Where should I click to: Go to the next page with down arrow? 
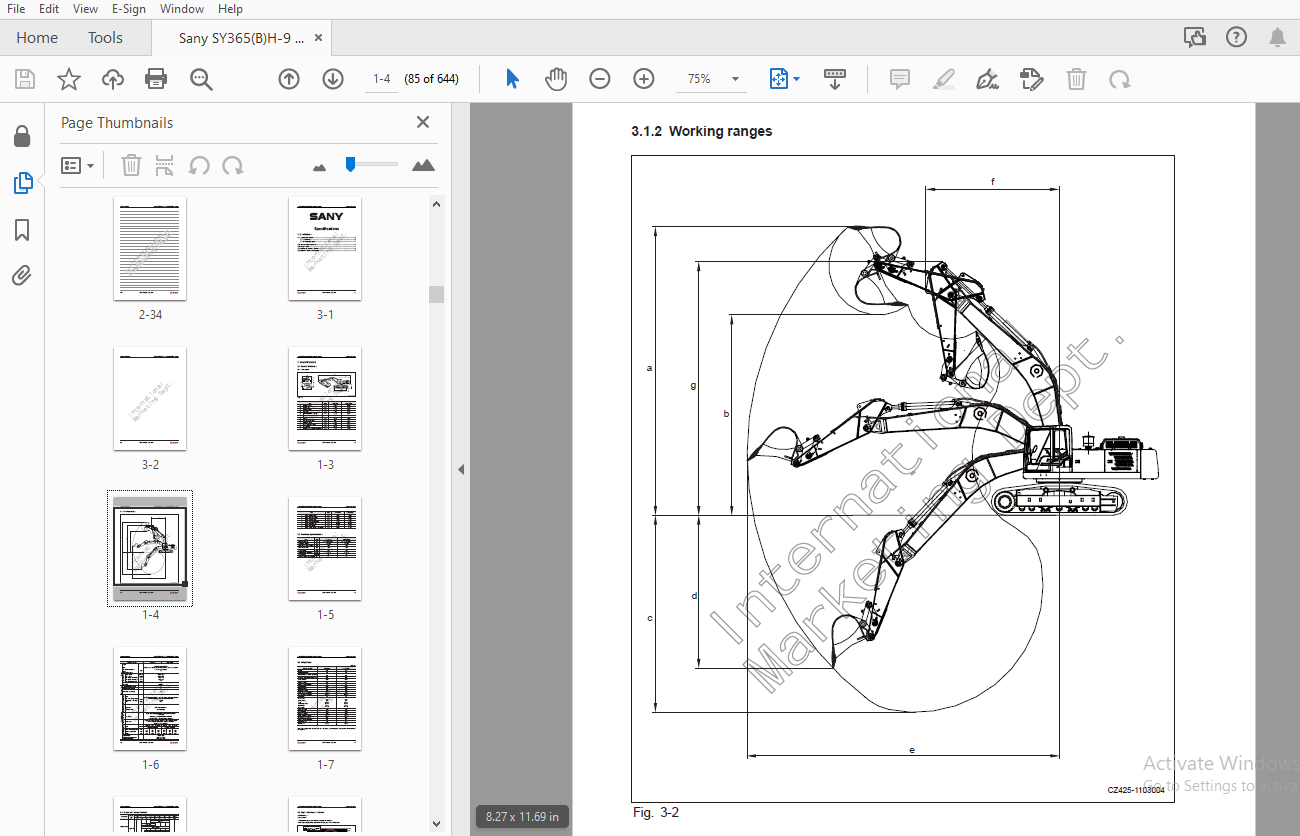(x=333, y=79)
